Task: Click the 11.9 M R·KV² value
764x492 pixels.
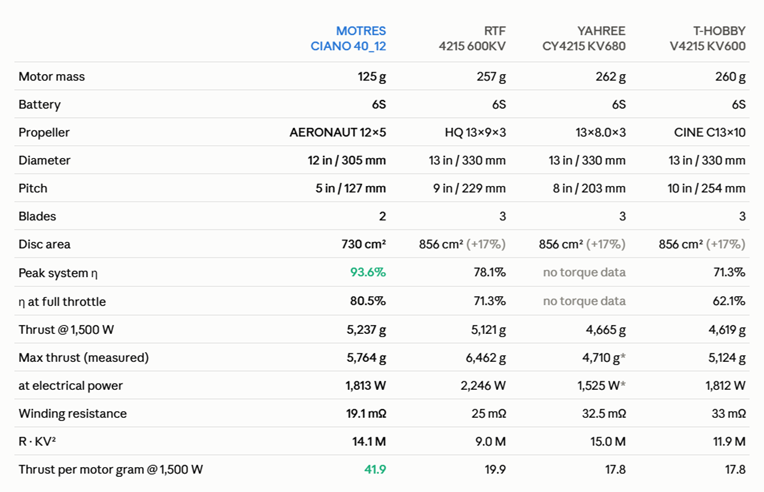Action: pos(729,442)
